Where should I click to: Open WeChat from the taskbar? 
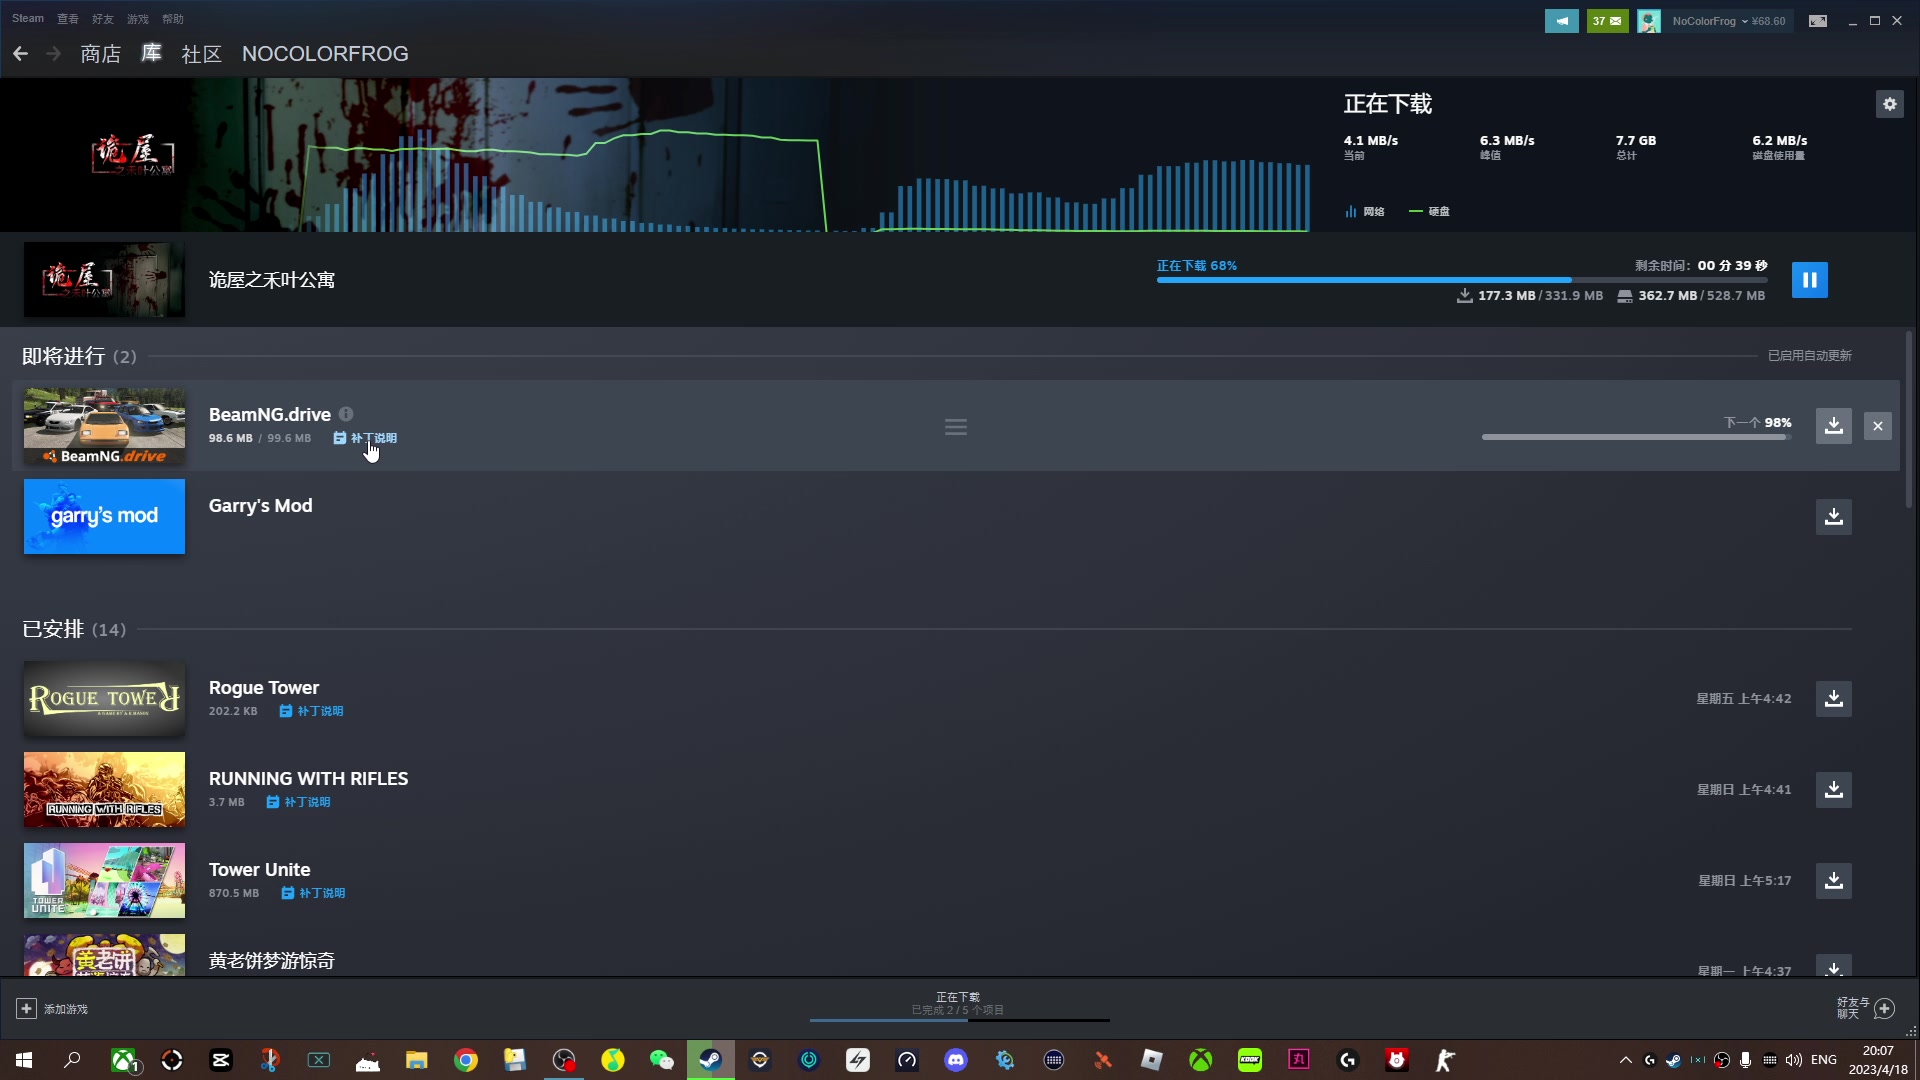pos(661,1060)
